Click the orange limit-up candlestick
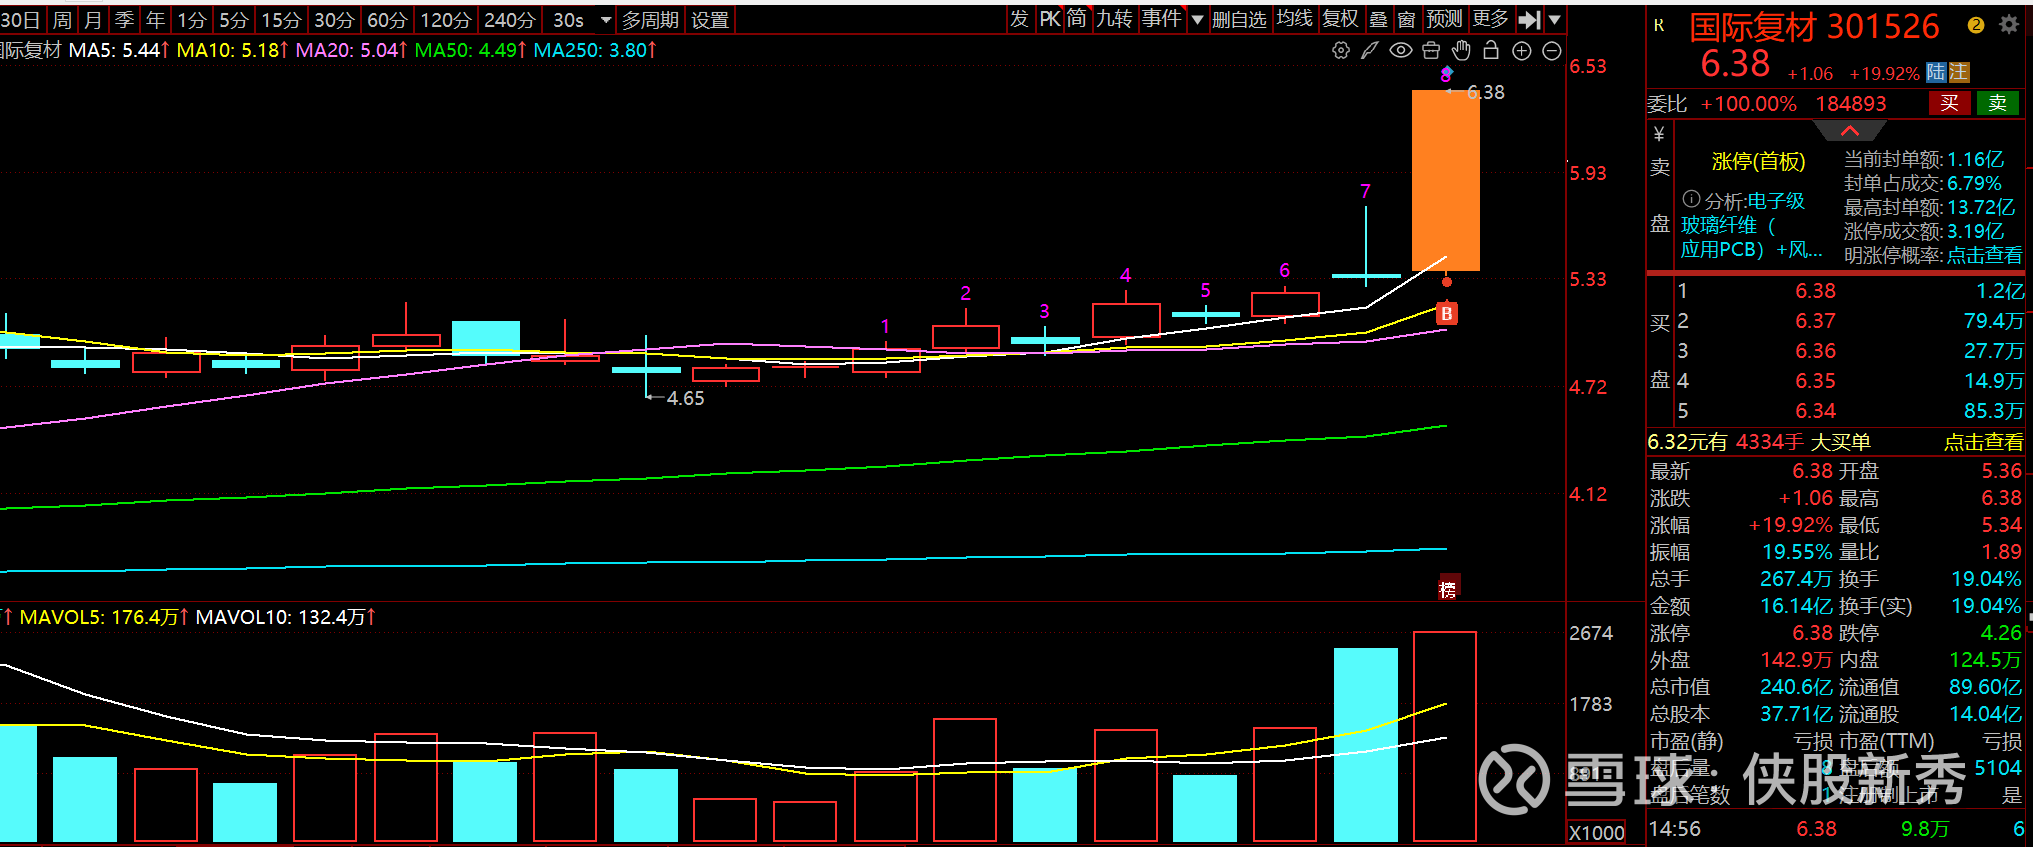 pyautogui.click(x=1445, y=180)
